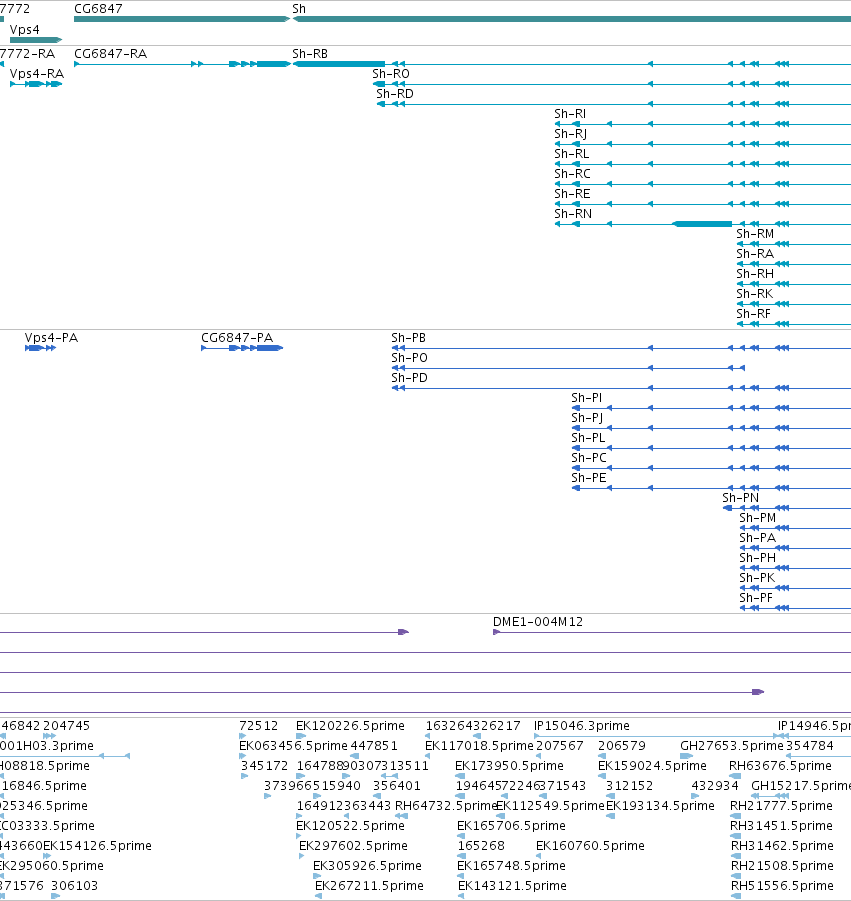Click the EK120522.5prime EST label

tap(351, 826)
